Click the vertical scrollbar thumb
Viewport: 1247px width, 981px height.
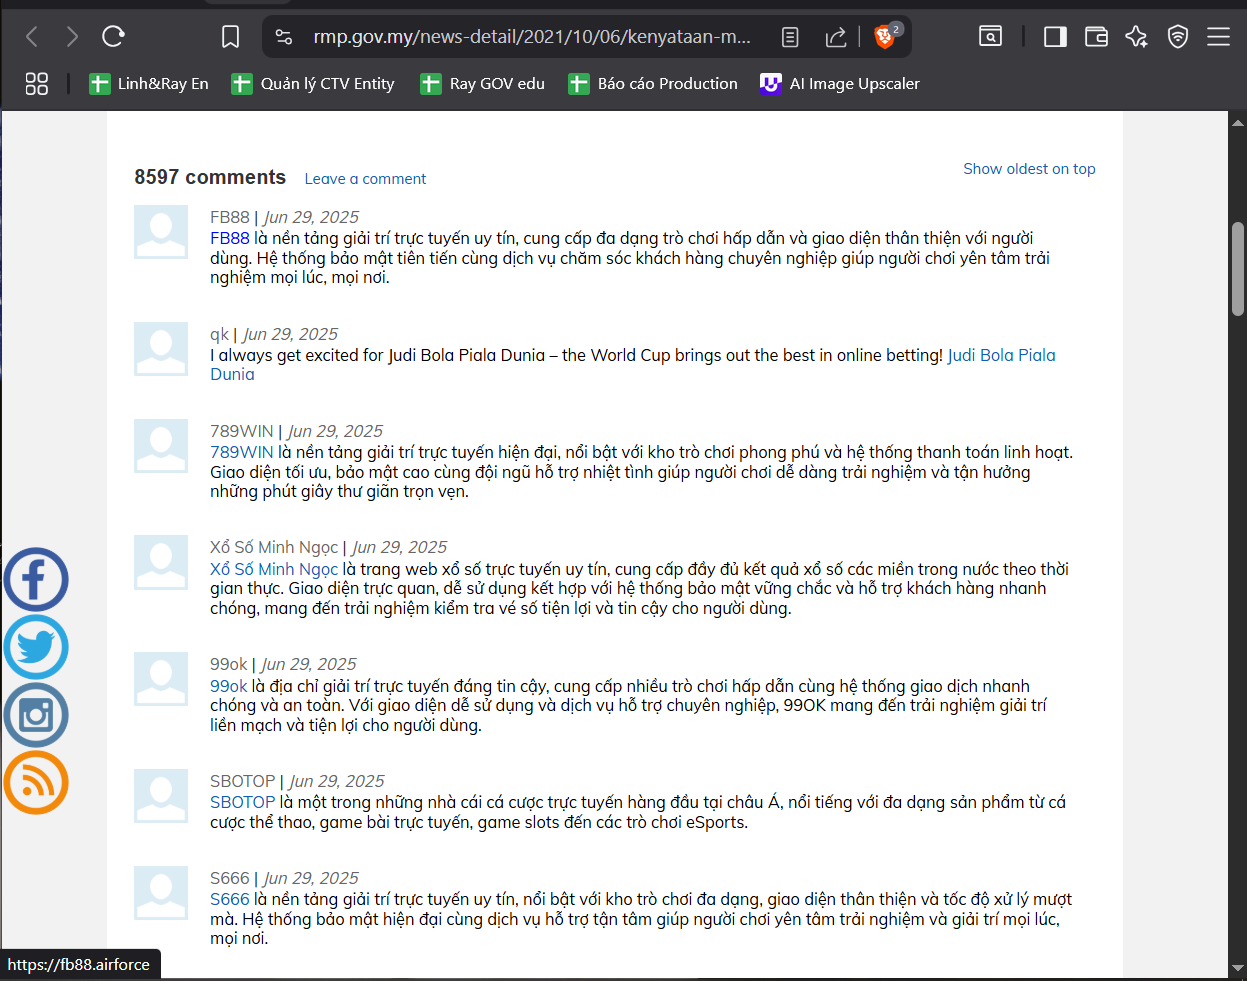pyautogui.click(x=1238, y=269)
